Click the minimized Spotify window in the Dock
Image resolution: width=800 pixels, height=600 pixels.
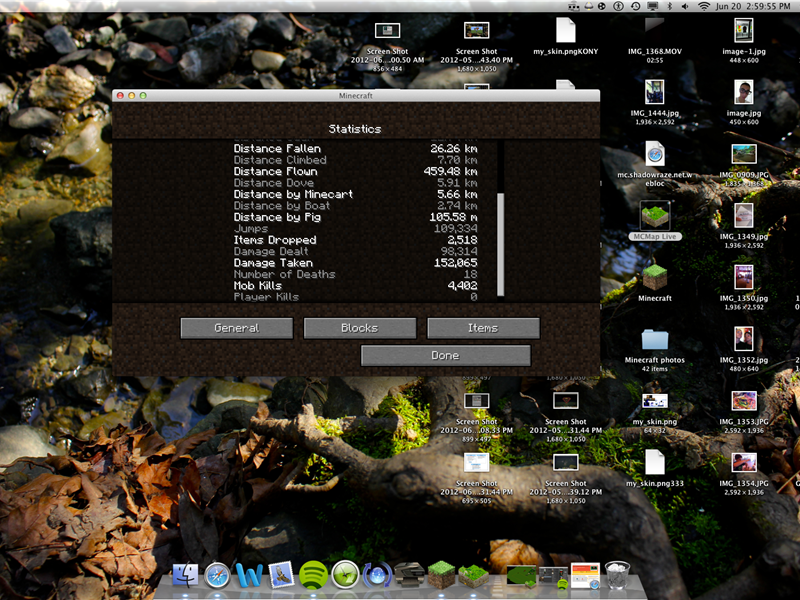click(x=554, y=577)
